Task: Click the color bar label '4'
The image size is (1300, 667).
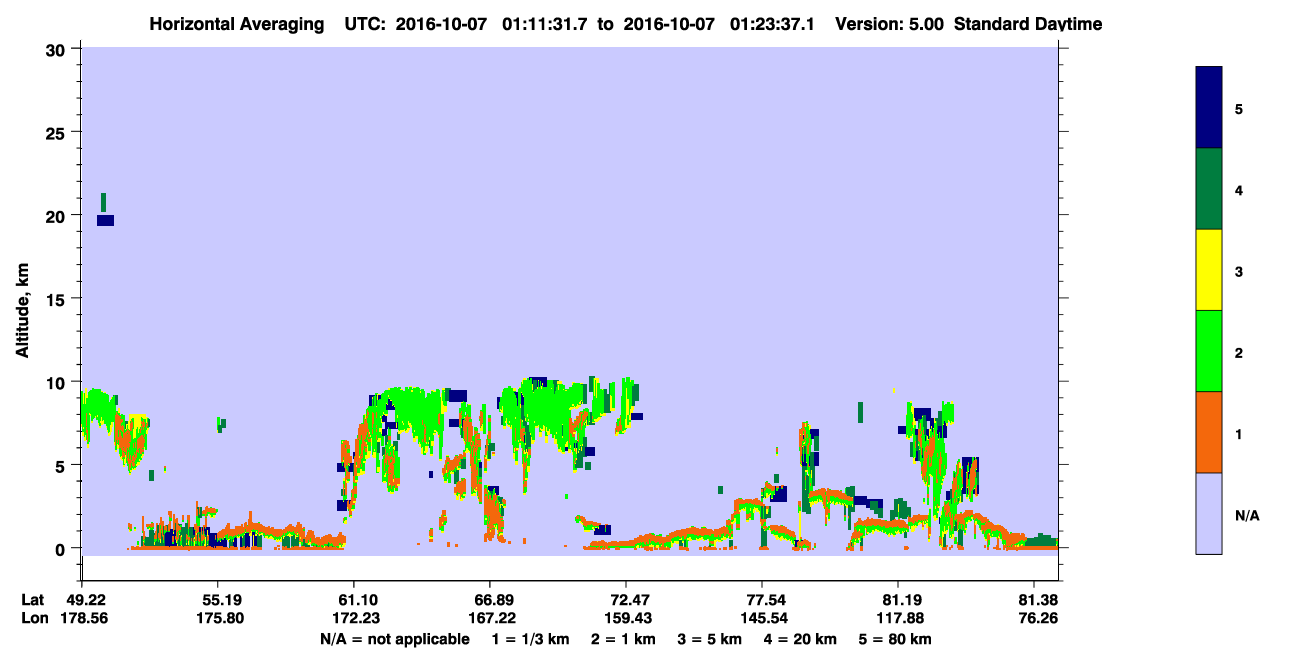Action: [x=1239, y=190]
